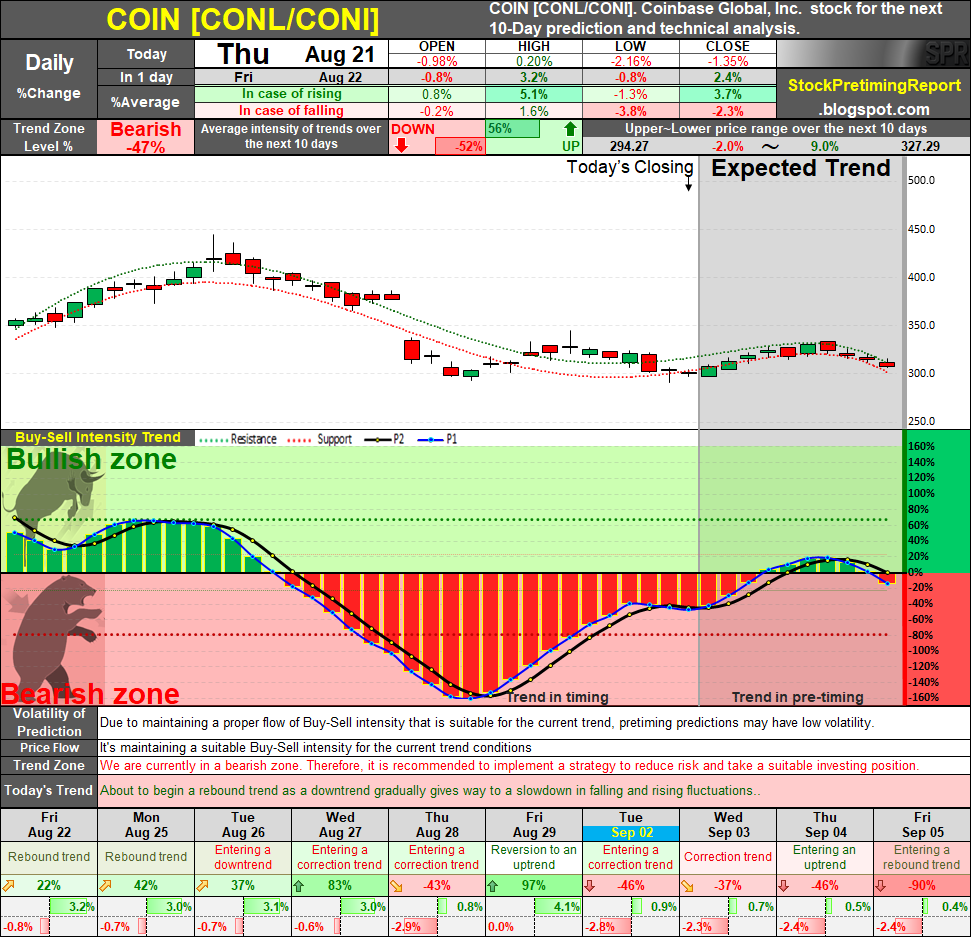Screen dimensions: 971x937
Task: Click the -52% red DOWN intensity bar
Action: point(460,146)
